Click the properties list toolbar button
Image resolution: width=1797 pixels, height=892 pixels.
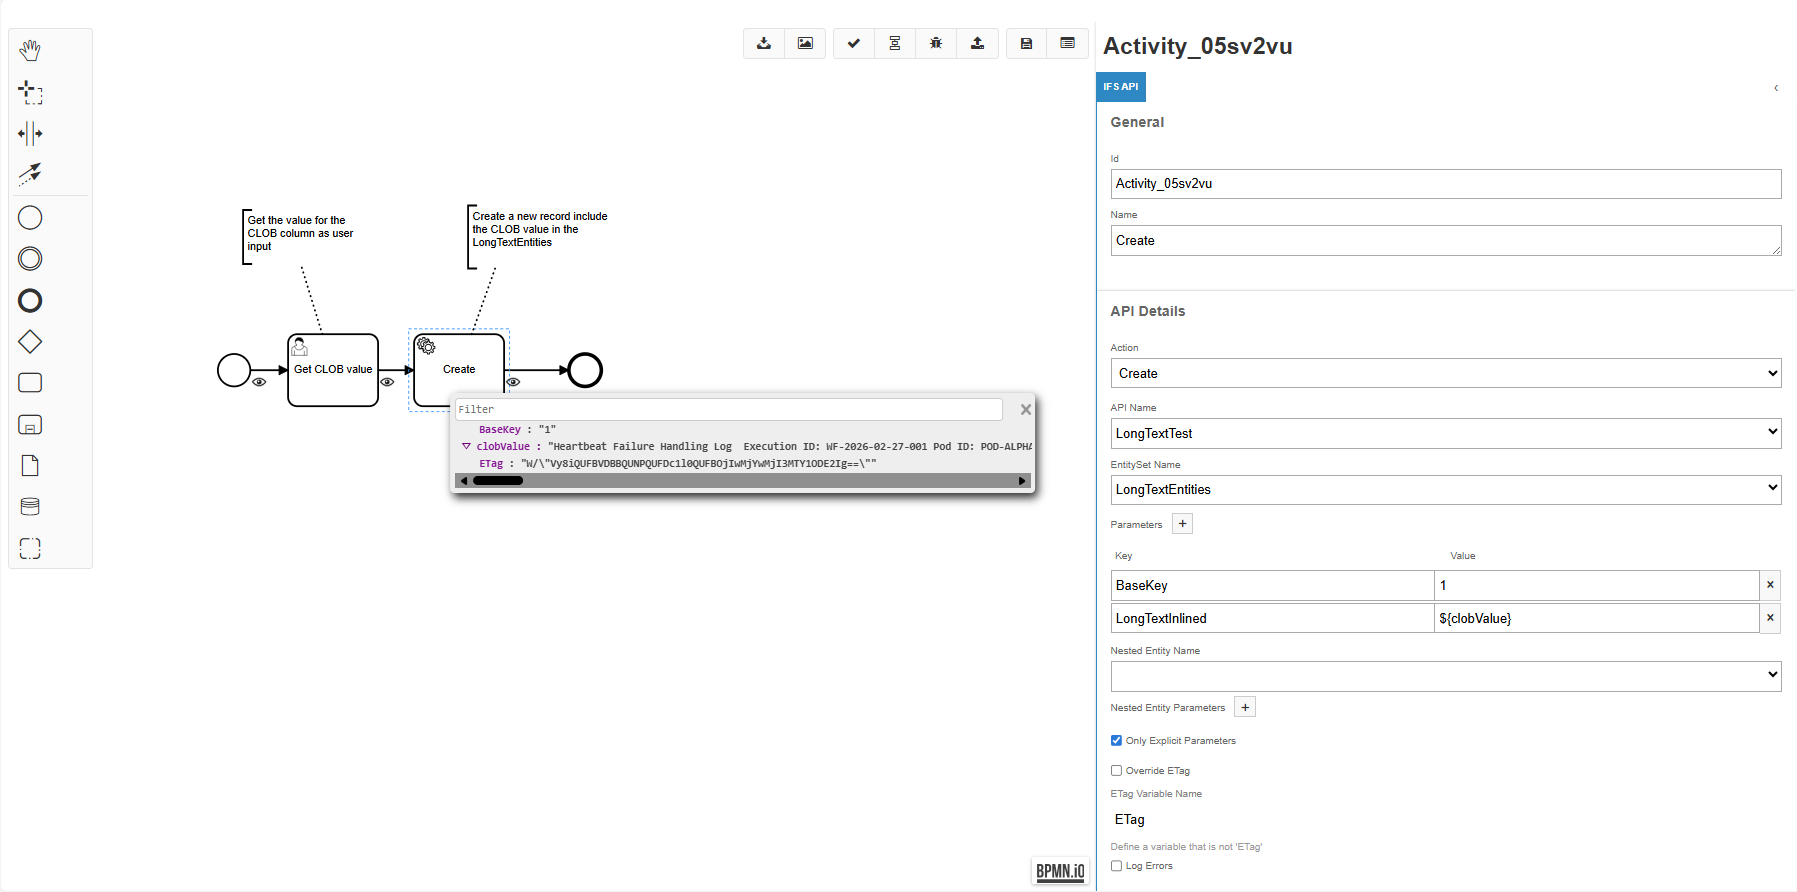[x=1067, y=43]
